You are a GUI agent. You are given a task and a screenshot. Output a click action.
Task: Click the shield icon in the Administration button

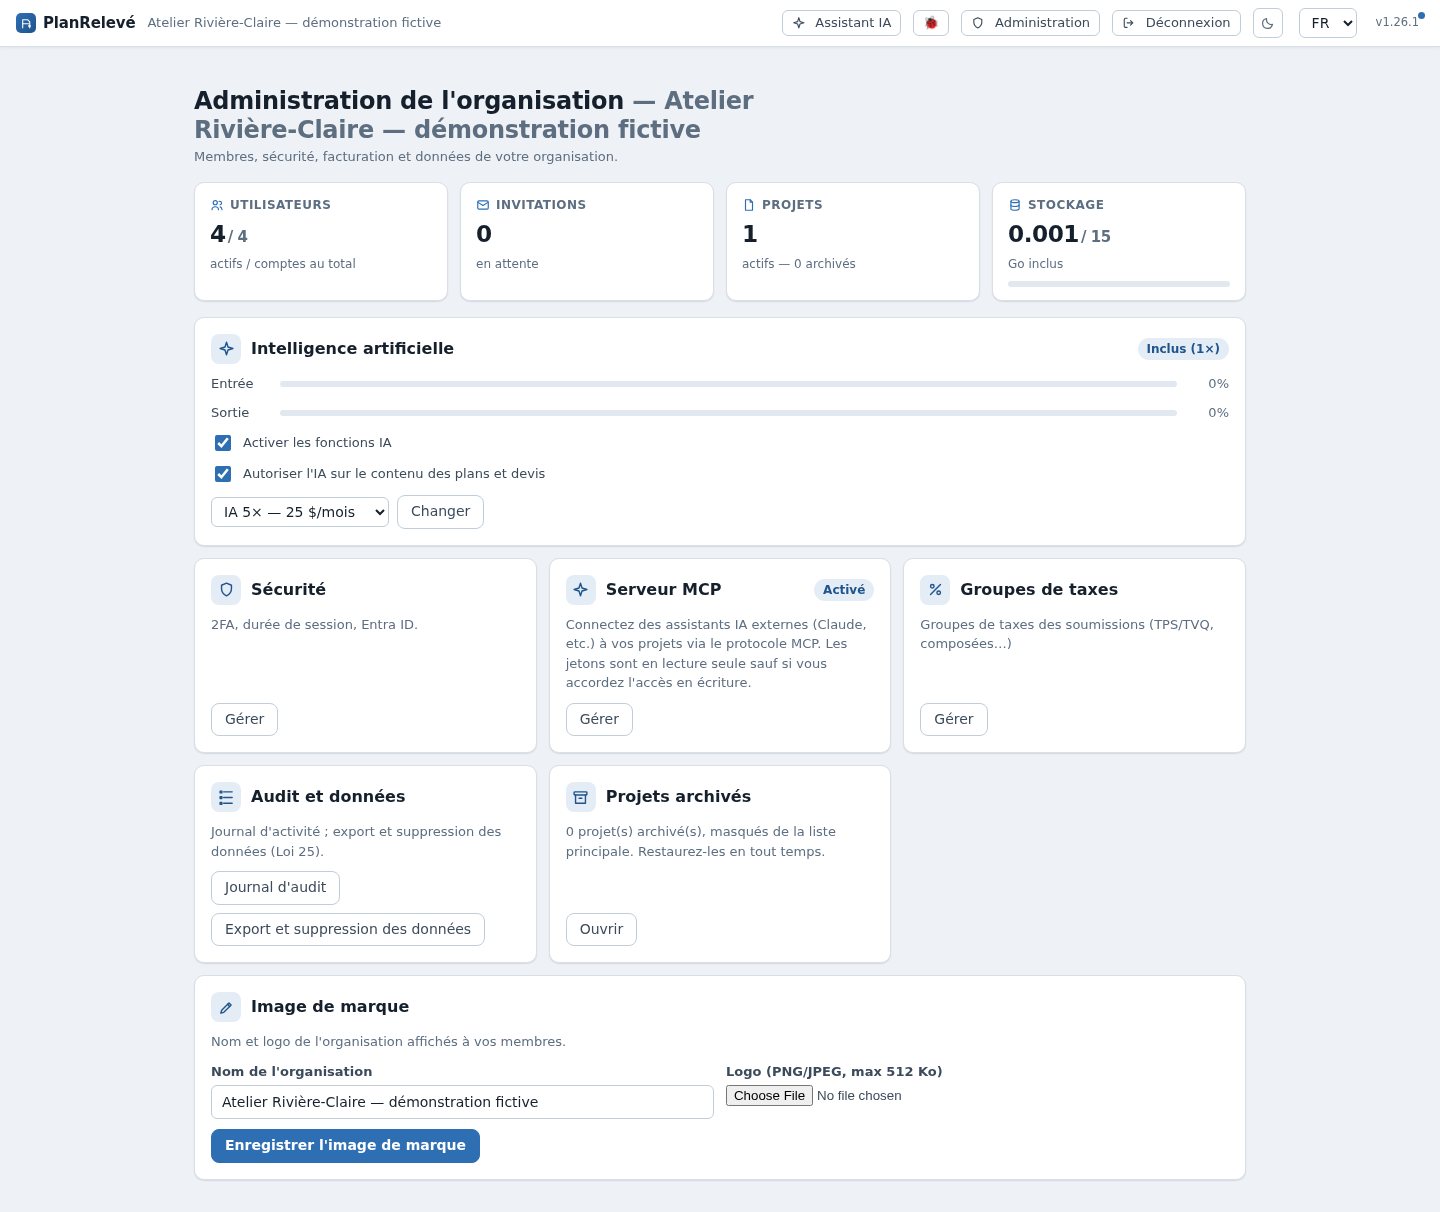(x=978, y=23)
